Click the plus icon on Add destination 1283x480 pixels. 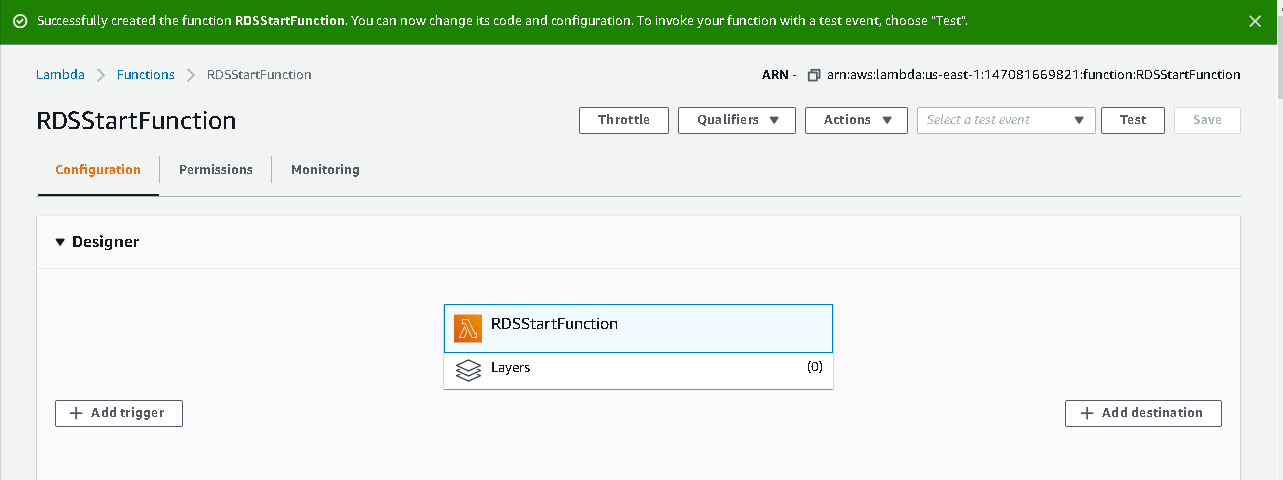point(1087,413)
